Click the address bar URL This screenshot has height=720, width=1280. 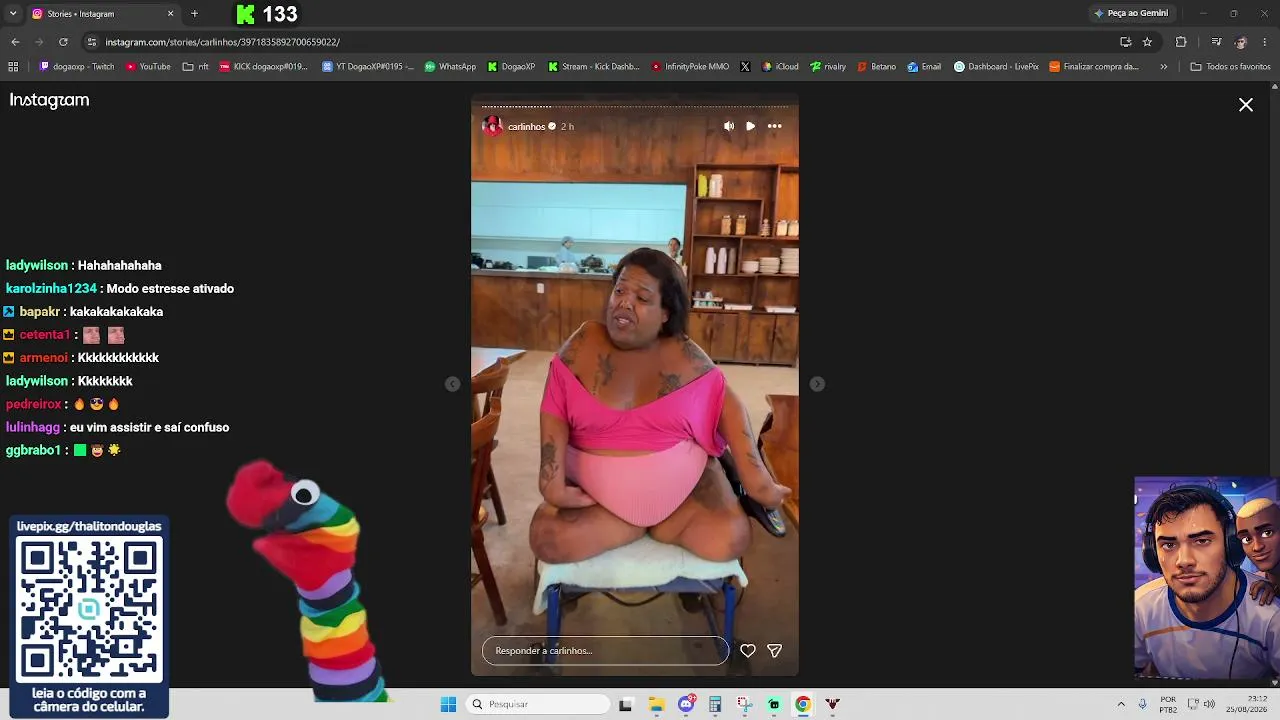coord(223,42)
